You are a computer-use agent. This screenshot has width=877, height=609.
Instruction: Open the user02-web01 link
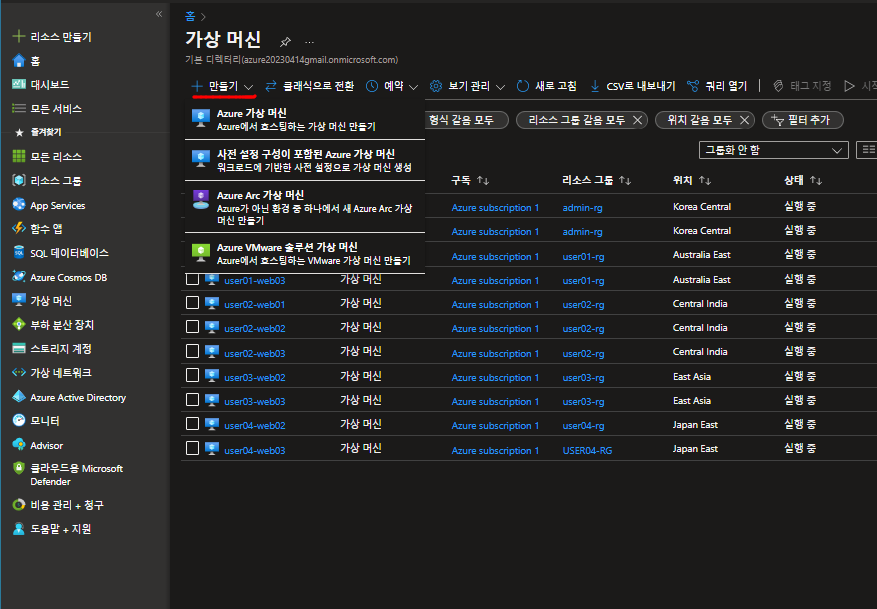click(x=254, y=305)
